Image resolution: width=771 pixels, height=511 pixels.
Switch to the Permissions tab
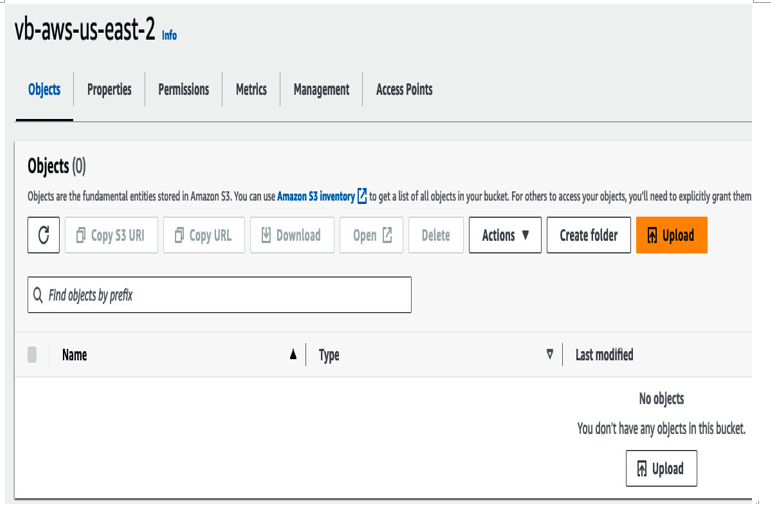(183, 90)
